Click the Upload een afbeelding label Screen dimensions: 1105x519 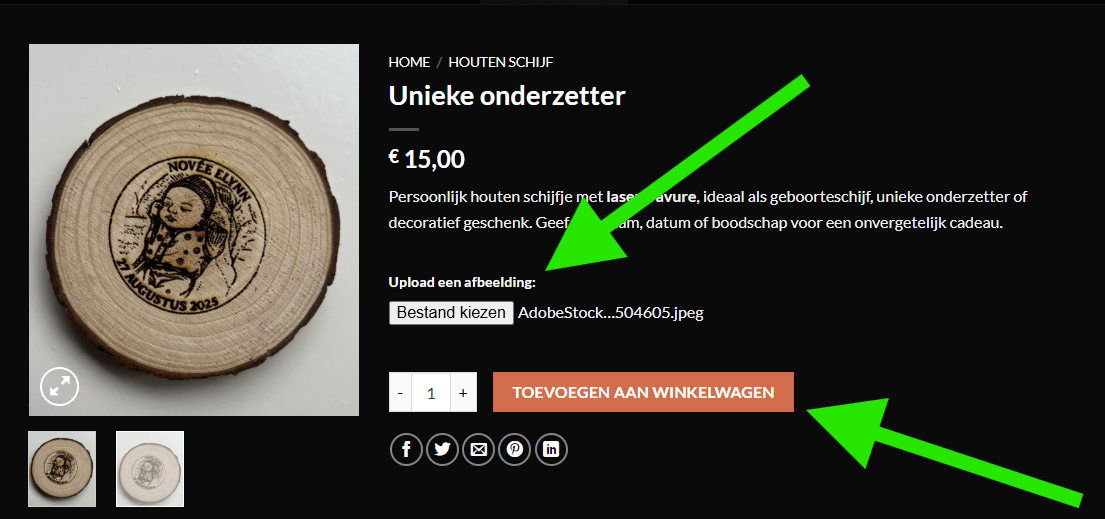click(462, 282)
